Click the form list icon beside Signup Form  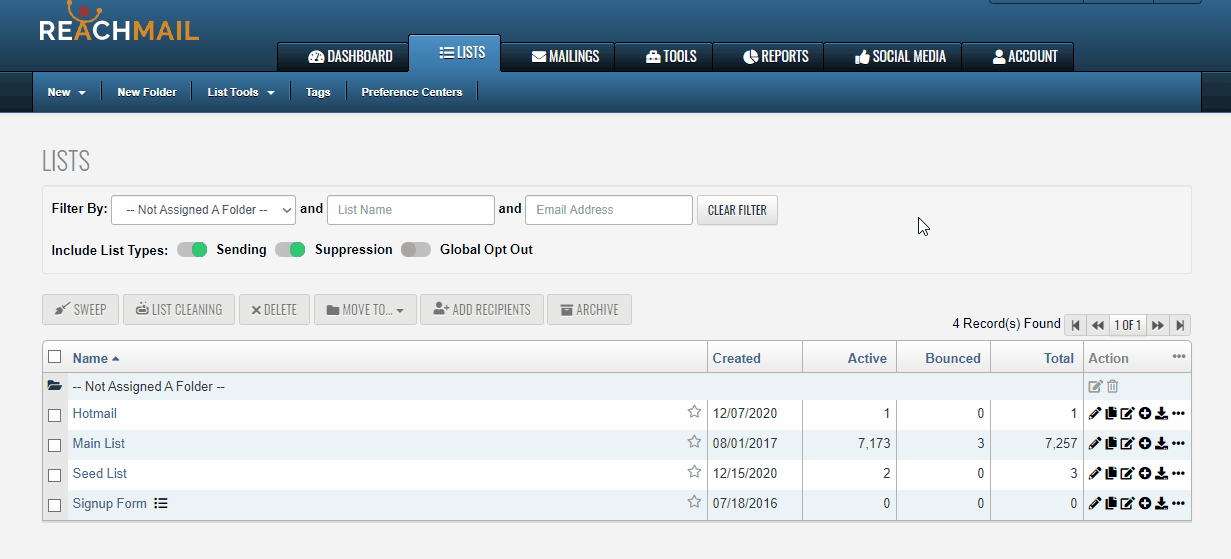tap(161, 504)
